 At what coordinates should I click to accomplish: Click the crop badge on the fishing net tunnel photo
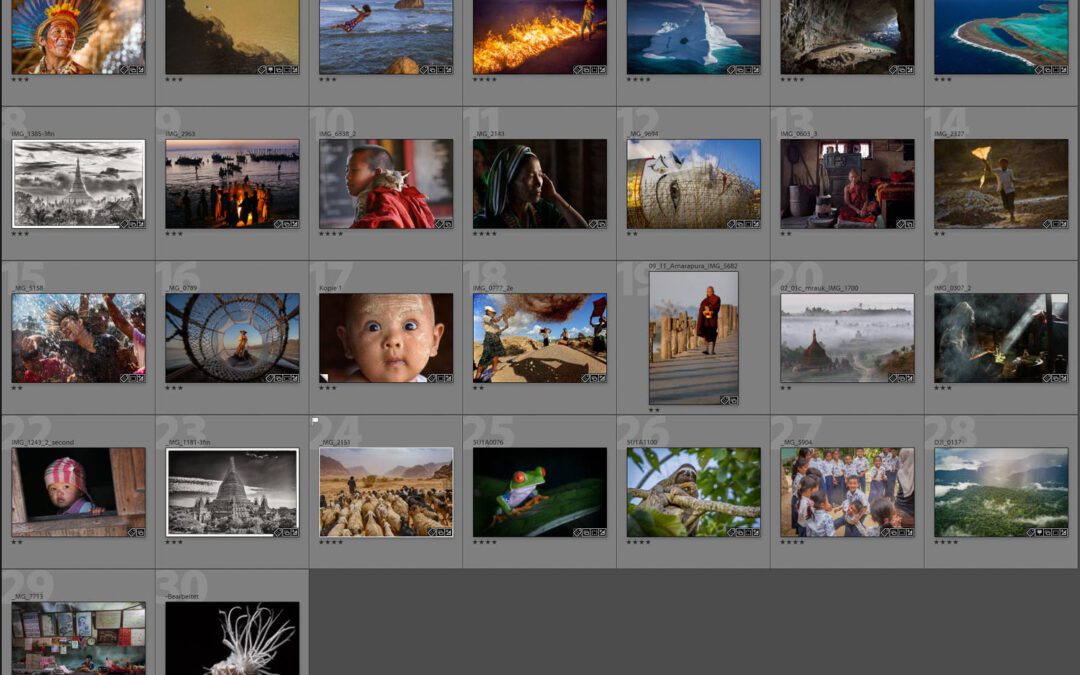[x=286, y=378]
